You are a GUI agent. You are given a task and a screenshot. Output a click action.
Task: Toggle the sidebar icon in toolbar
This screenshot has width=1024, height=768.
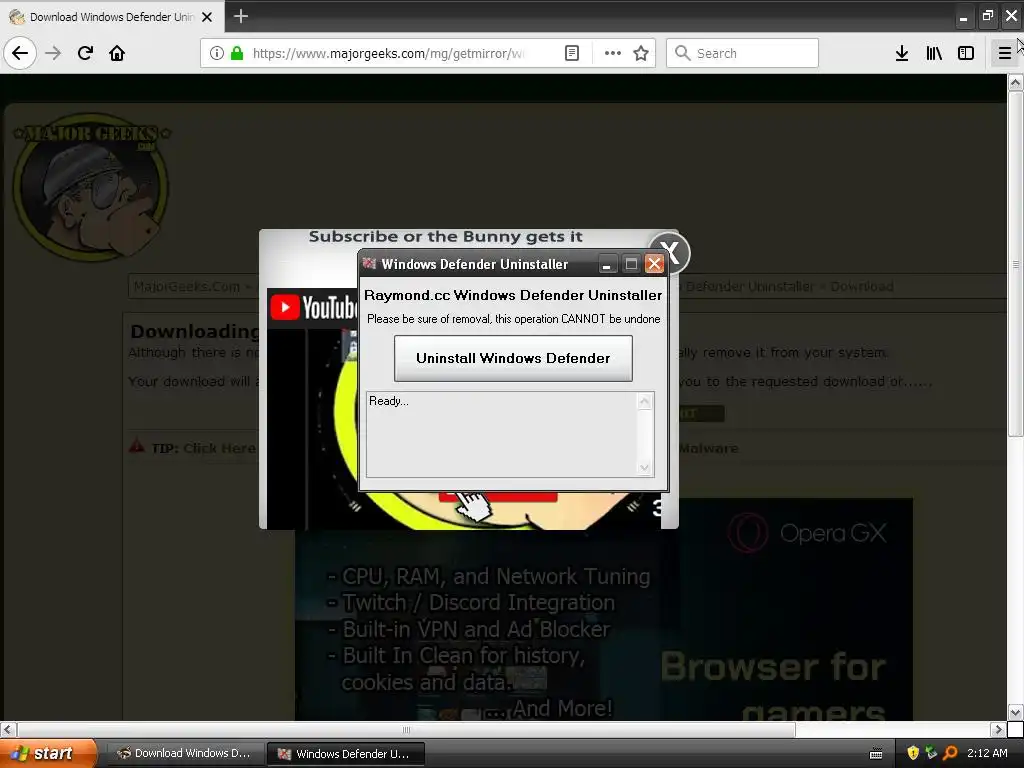tap(966, 53)
